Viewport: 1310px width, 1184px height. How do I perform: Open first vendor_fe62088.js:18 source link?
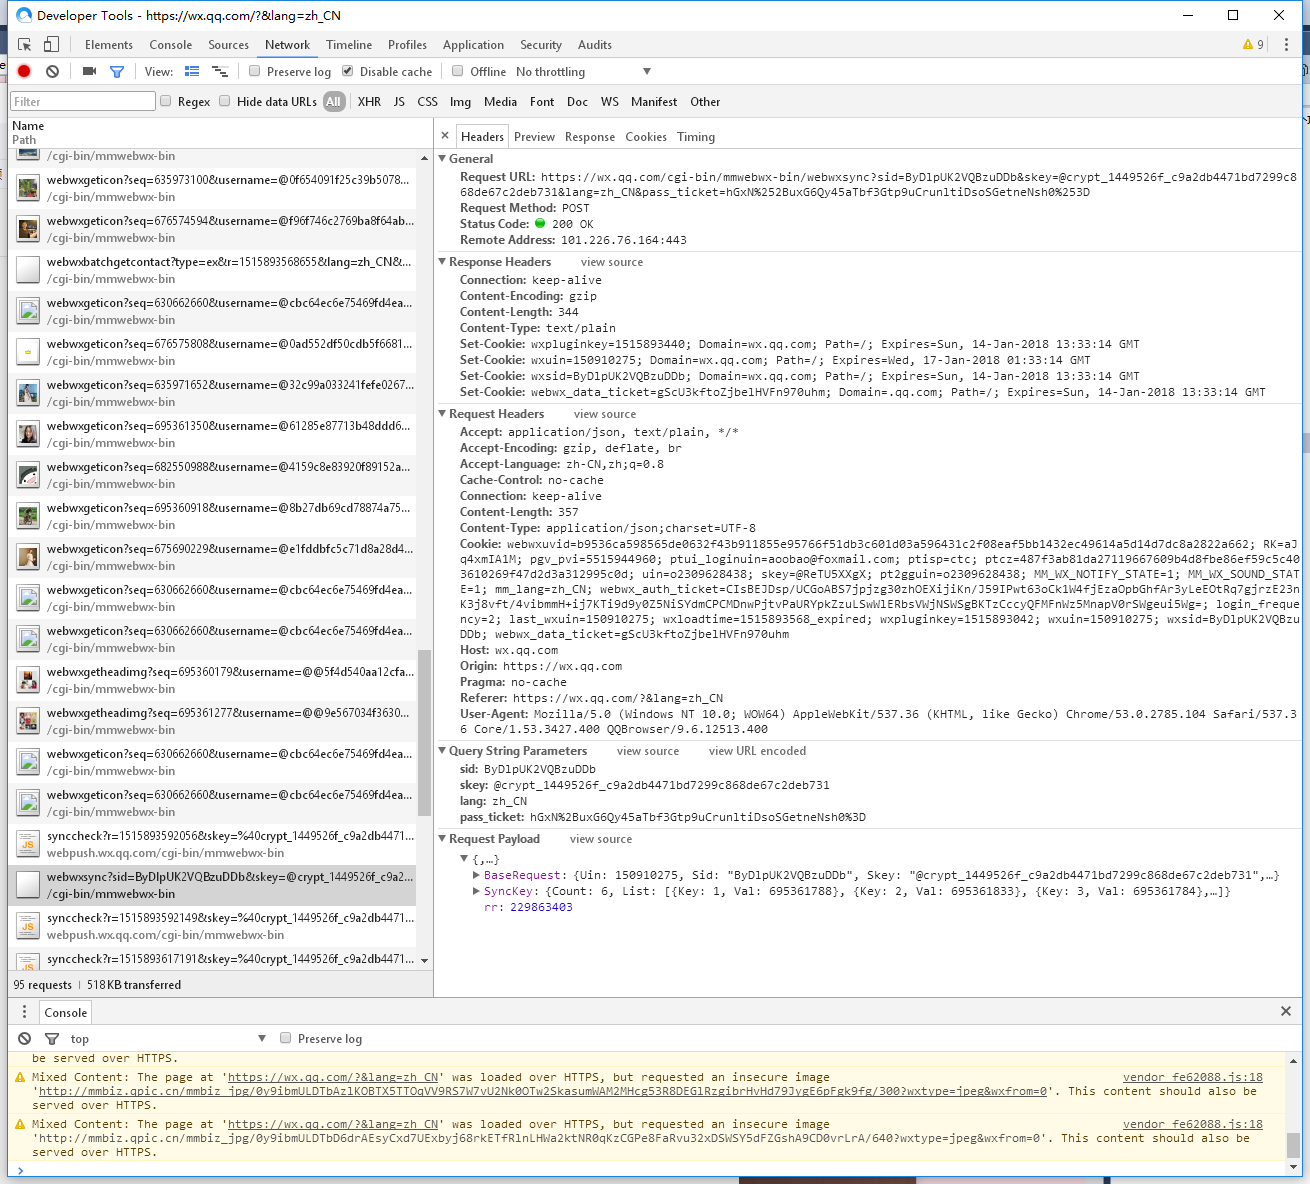pyautogui.click(x=1192, y=1077)
